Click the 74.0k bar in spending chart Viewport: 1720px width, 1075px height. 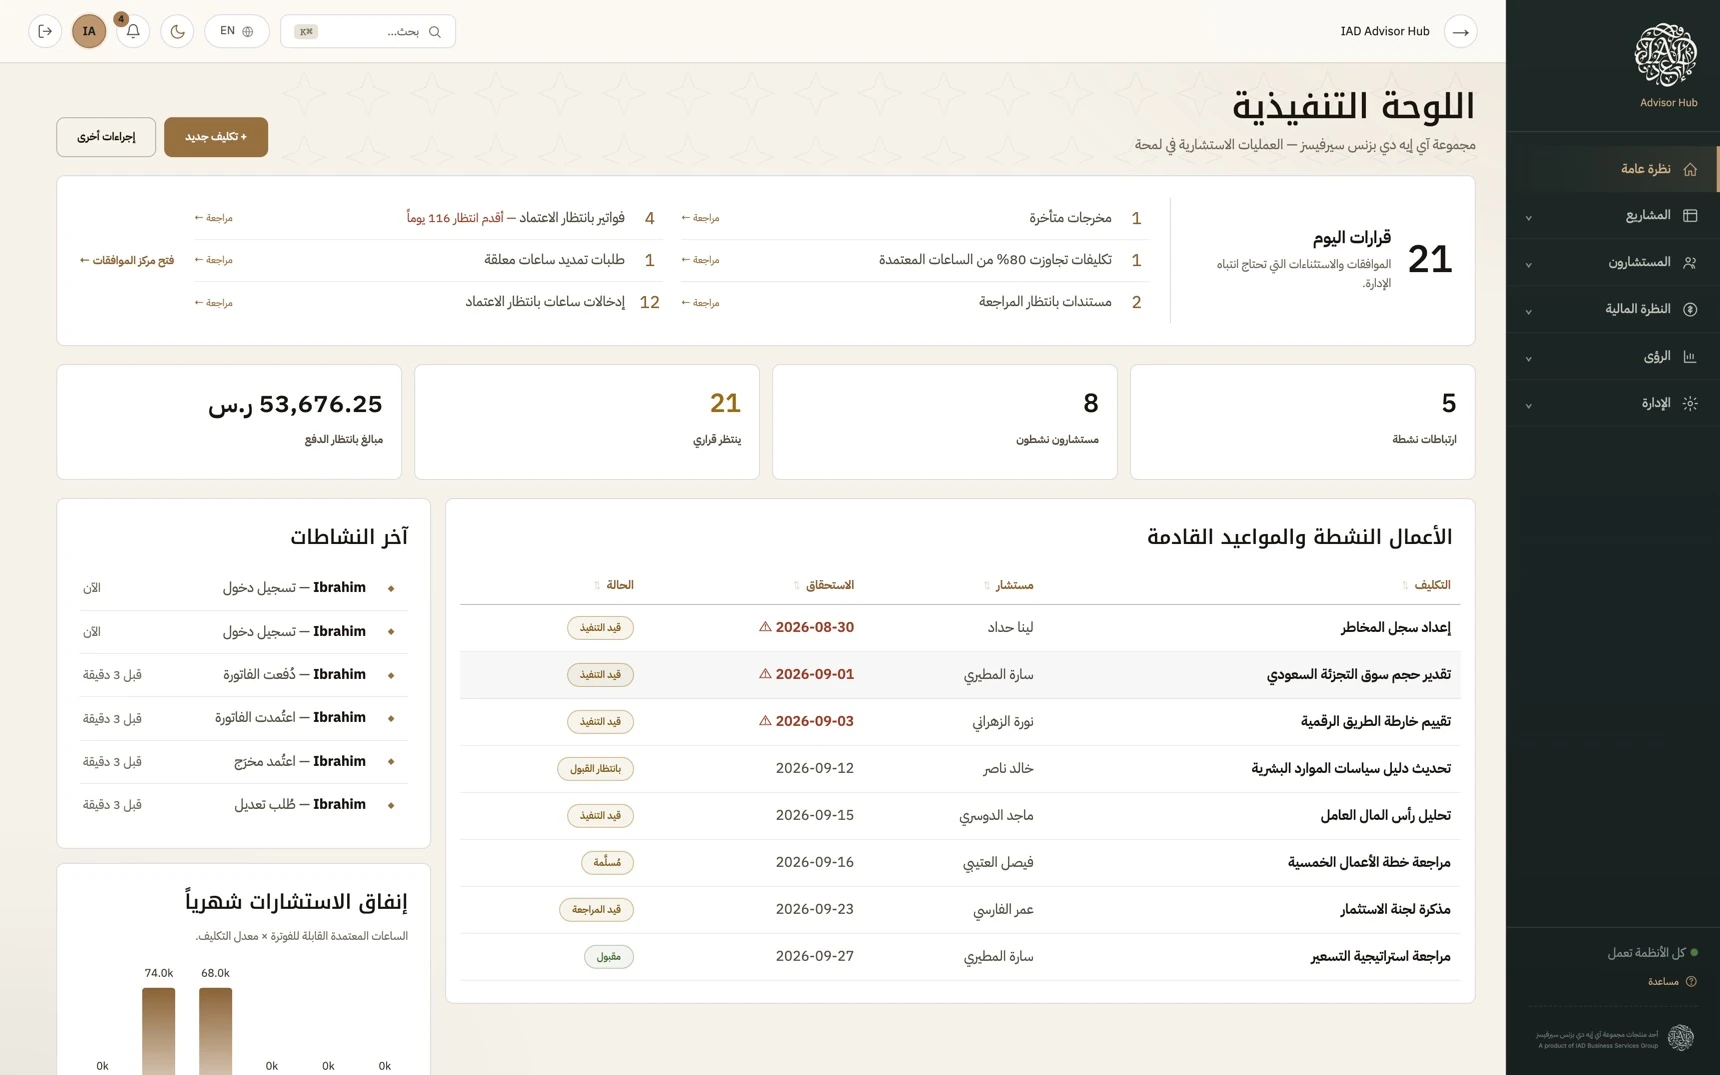(158, 1031)
